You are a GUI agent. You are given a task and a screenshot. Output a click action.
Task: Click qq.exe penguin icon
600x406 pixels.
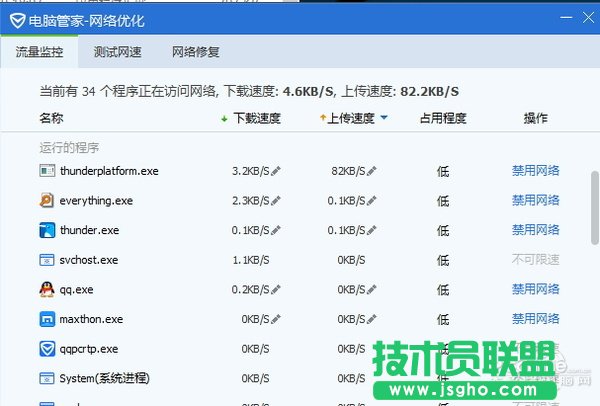coord(47,289)
